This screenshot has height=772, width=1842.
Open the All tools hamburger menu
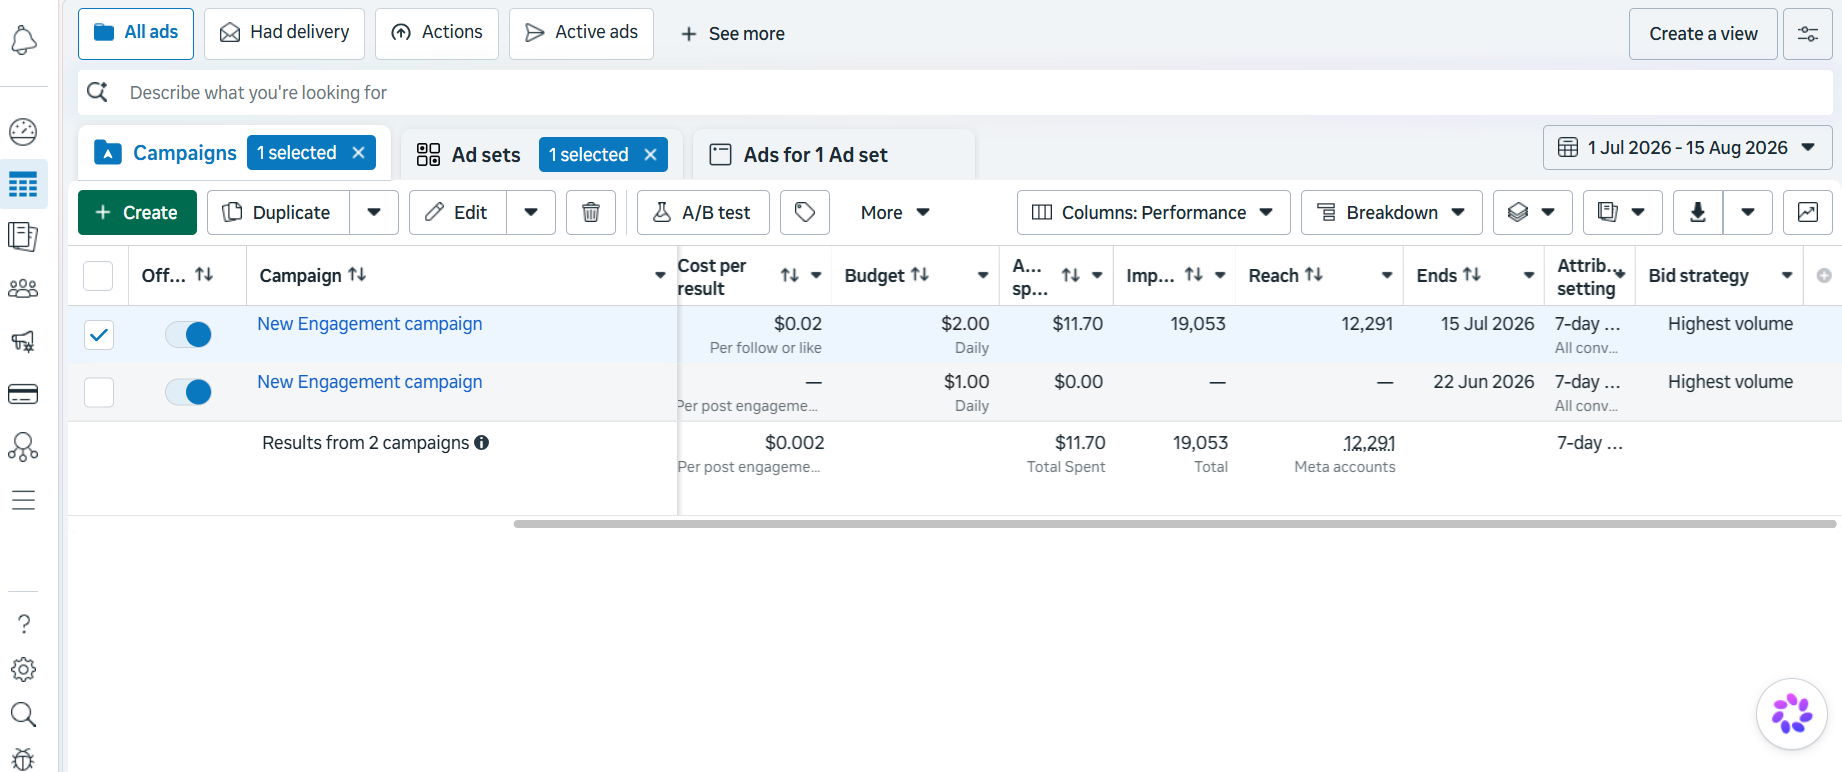coord(23,500)
